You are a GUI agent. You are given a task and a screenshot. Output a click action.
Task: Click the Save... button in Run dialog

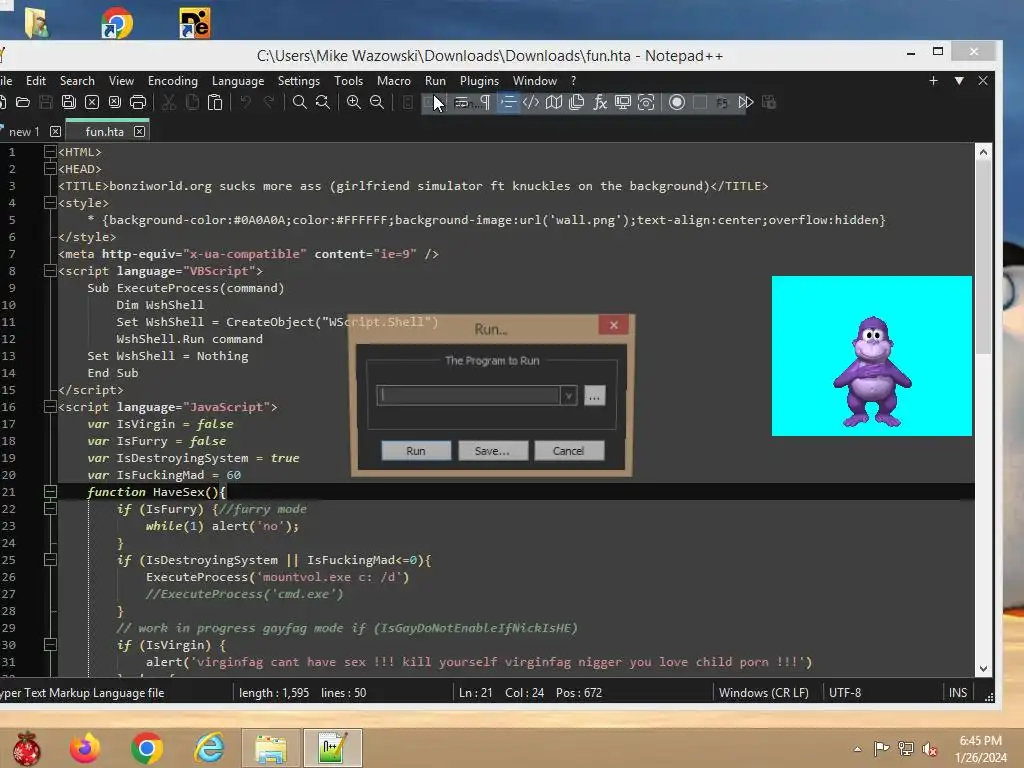click(492, 451)
